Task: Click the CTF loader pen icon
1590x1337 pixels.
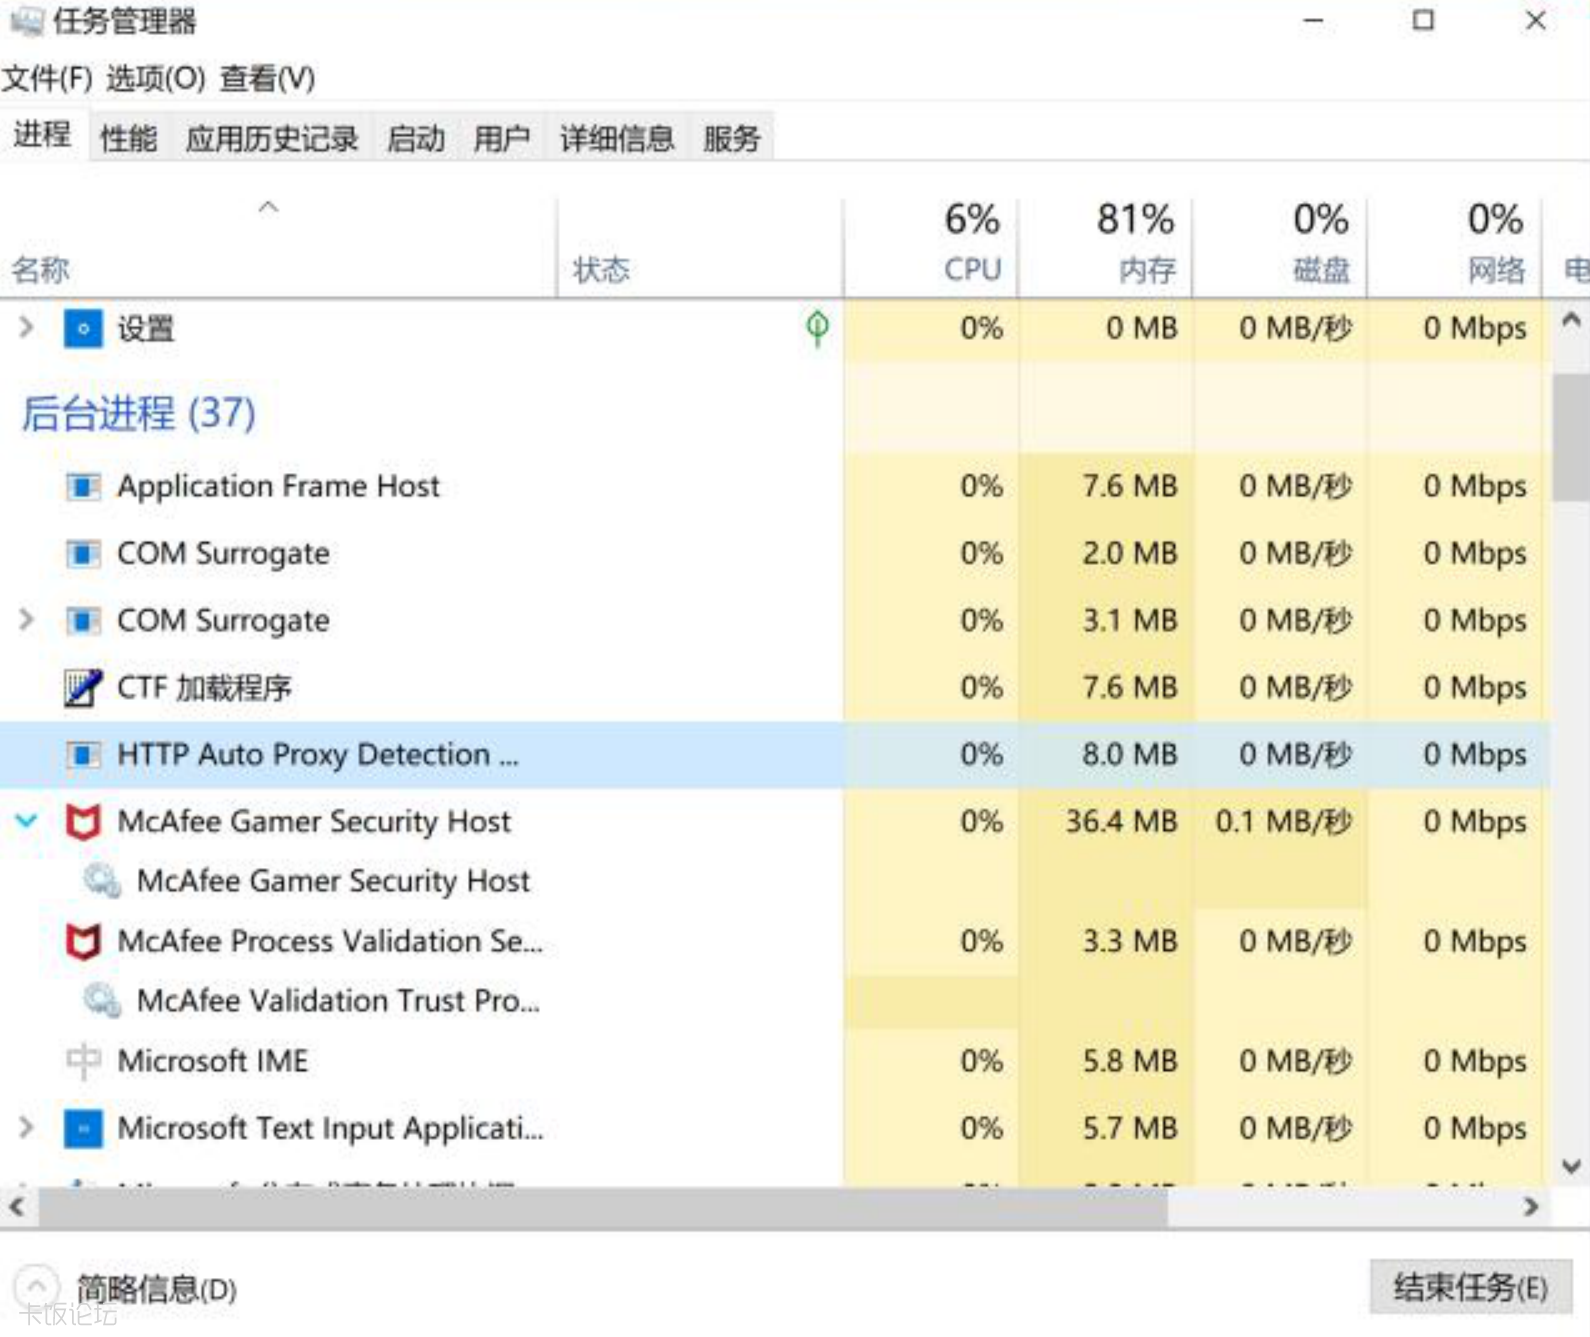Action: click(83, 688)
